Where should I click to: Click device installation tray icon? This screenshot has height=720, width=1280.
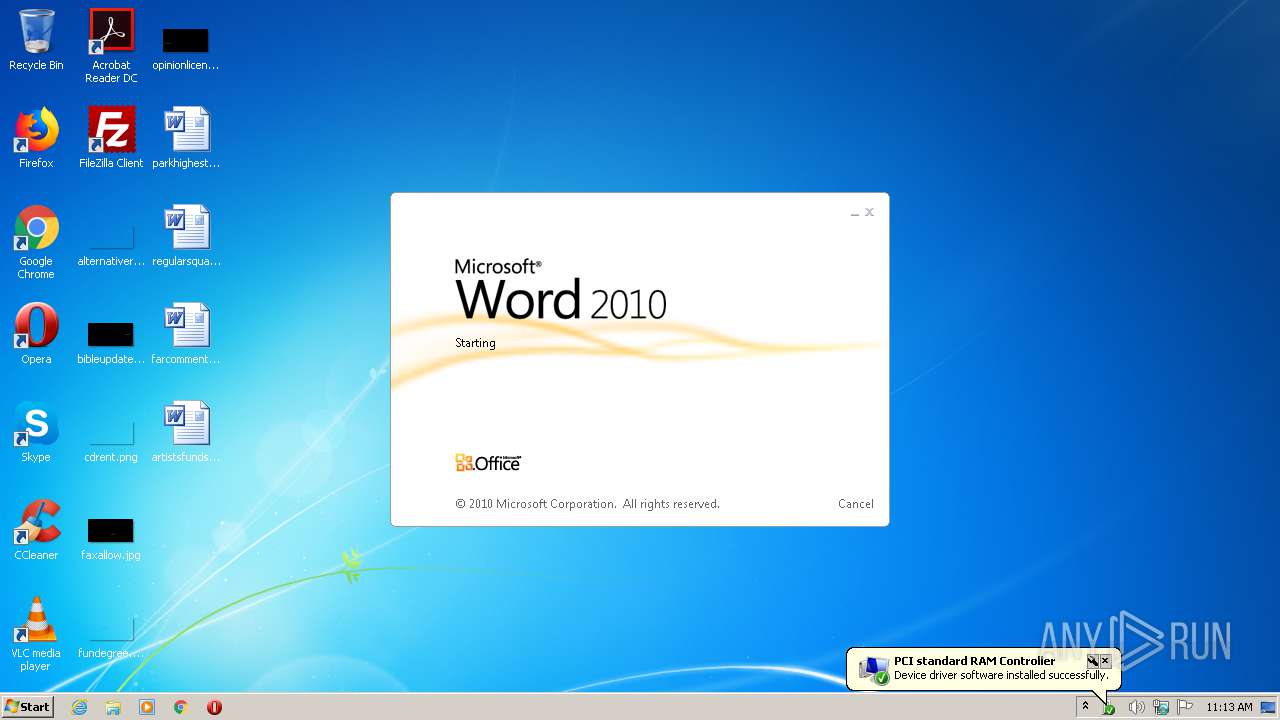[1109, 707]
